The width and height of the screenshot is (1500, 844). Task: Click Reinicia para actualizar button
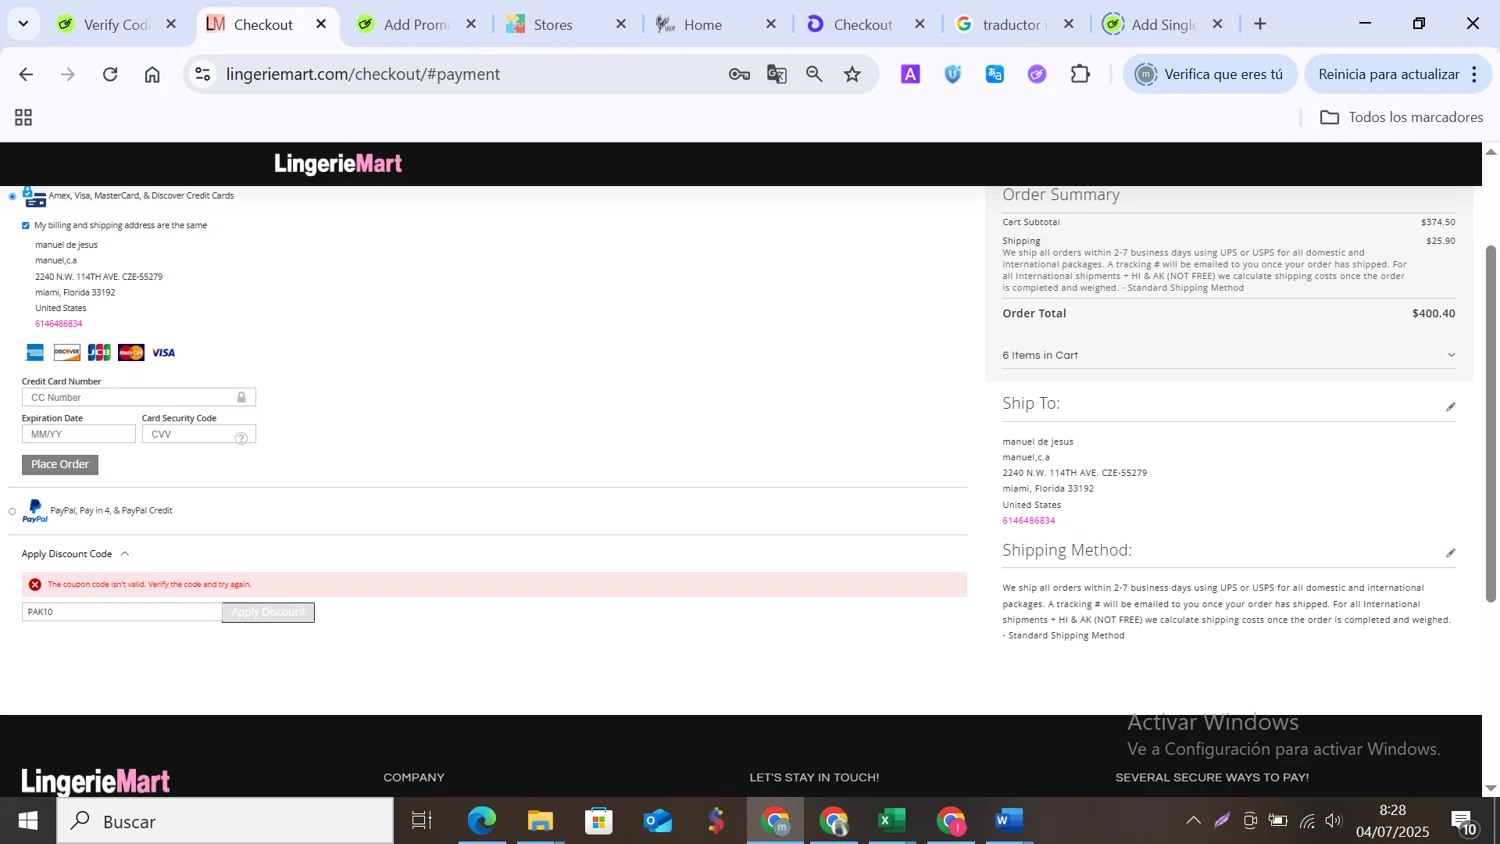tap(1389, 74)
